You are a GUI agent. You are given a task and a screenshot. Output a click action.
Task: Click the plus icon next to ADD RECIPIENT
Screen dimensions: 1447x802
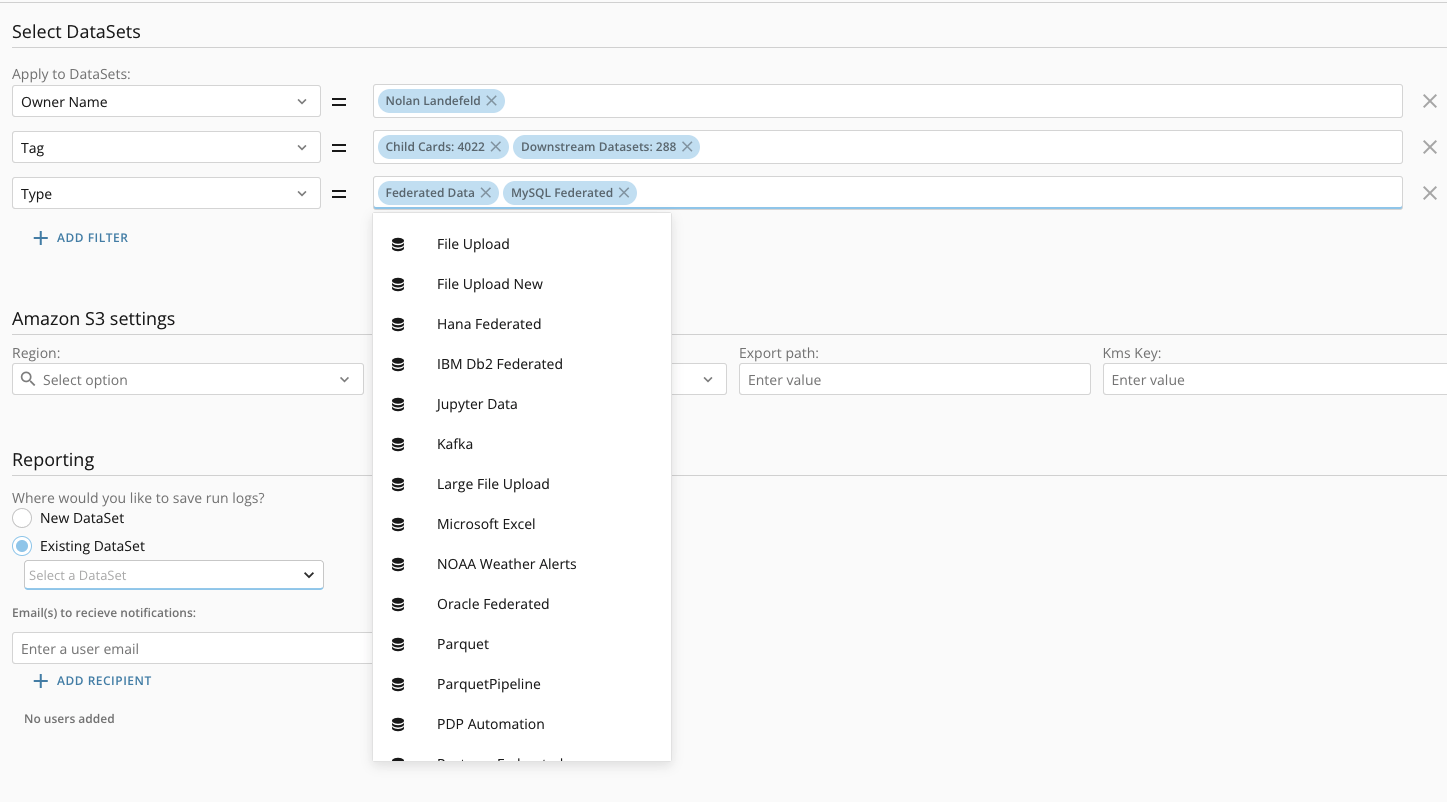pyautogui.click(x=40, y=680)
